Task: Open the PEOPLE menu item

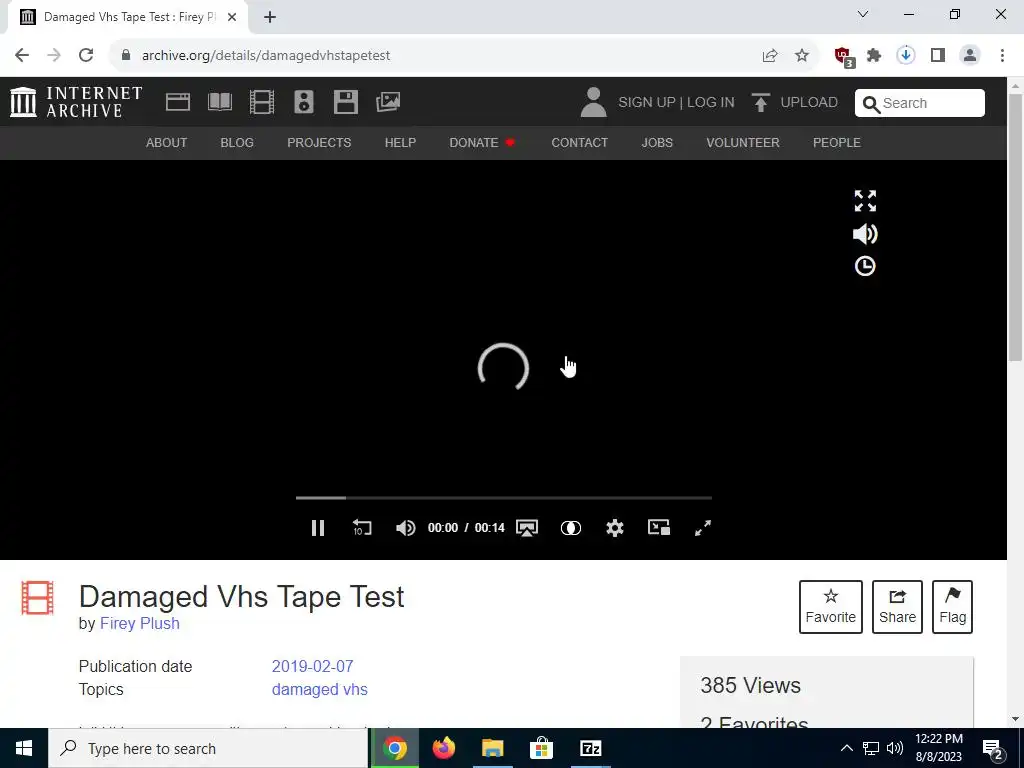Action: [837, 142]
